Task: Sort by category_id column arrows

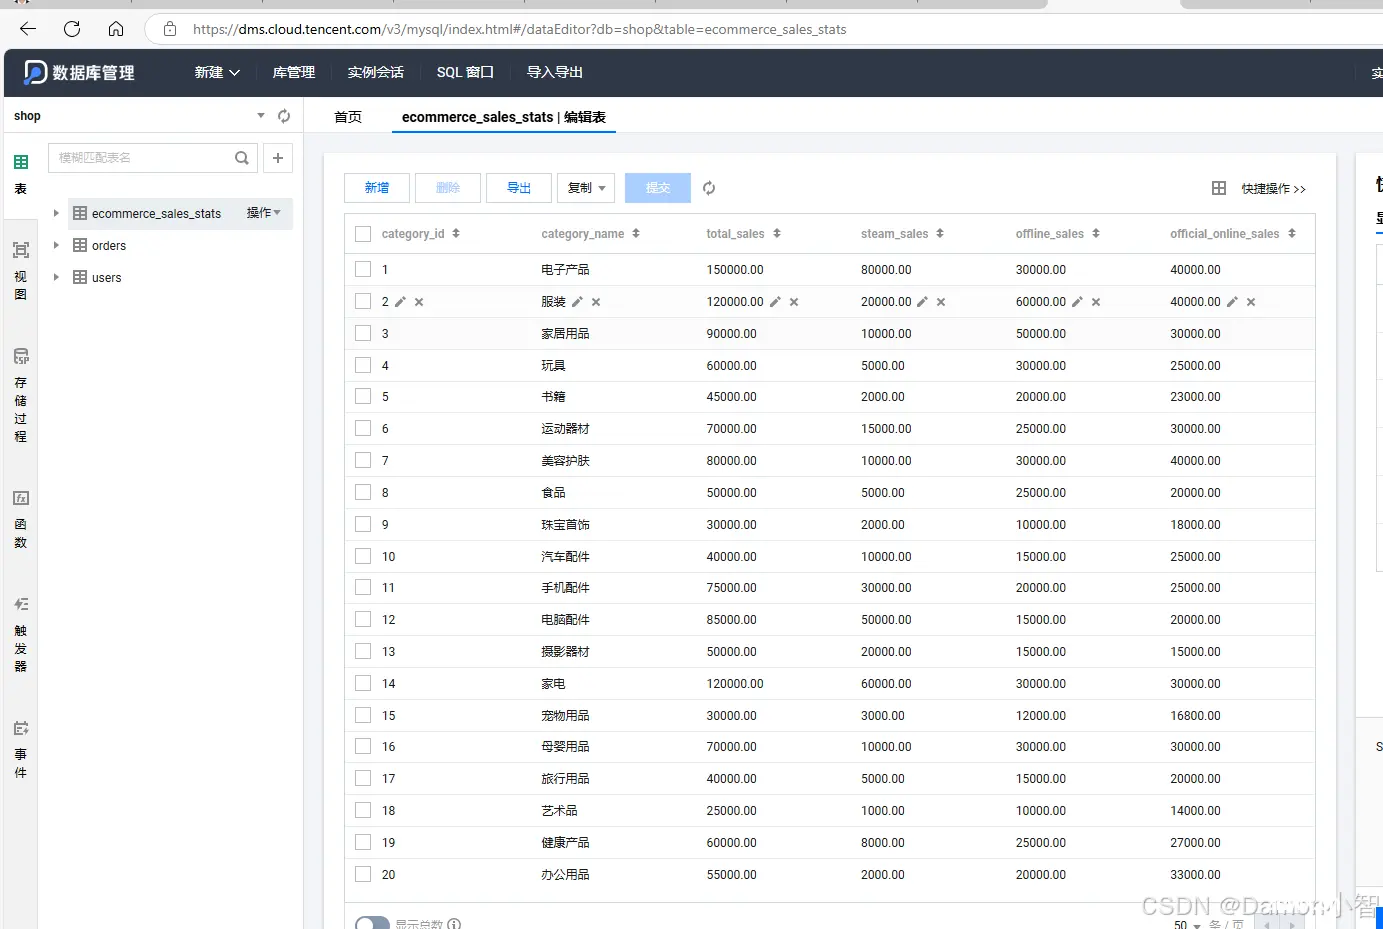Action: pyautogui.click(x=456, y=234)
